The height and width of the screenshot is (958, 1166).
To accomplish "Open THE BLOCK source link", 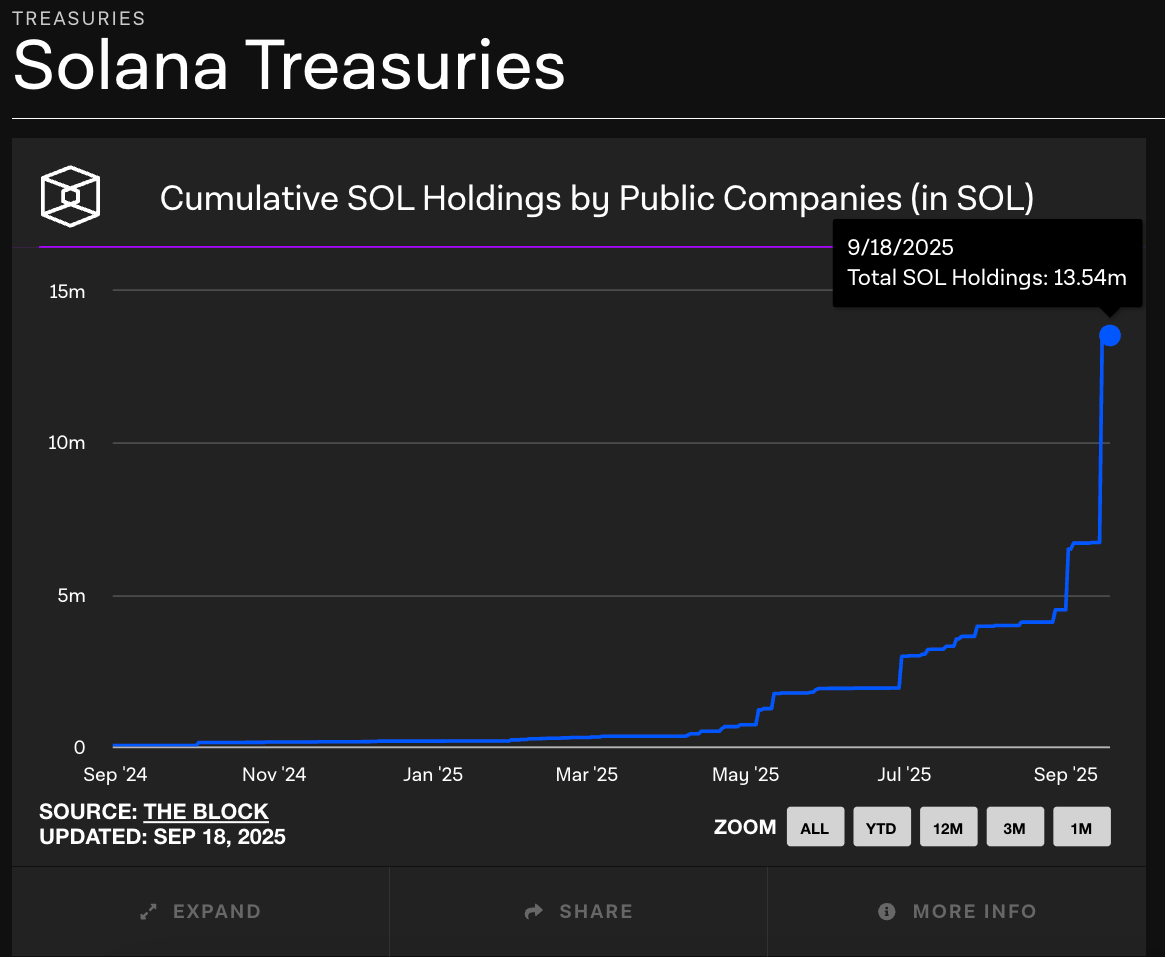I will (x=206, y=811).
